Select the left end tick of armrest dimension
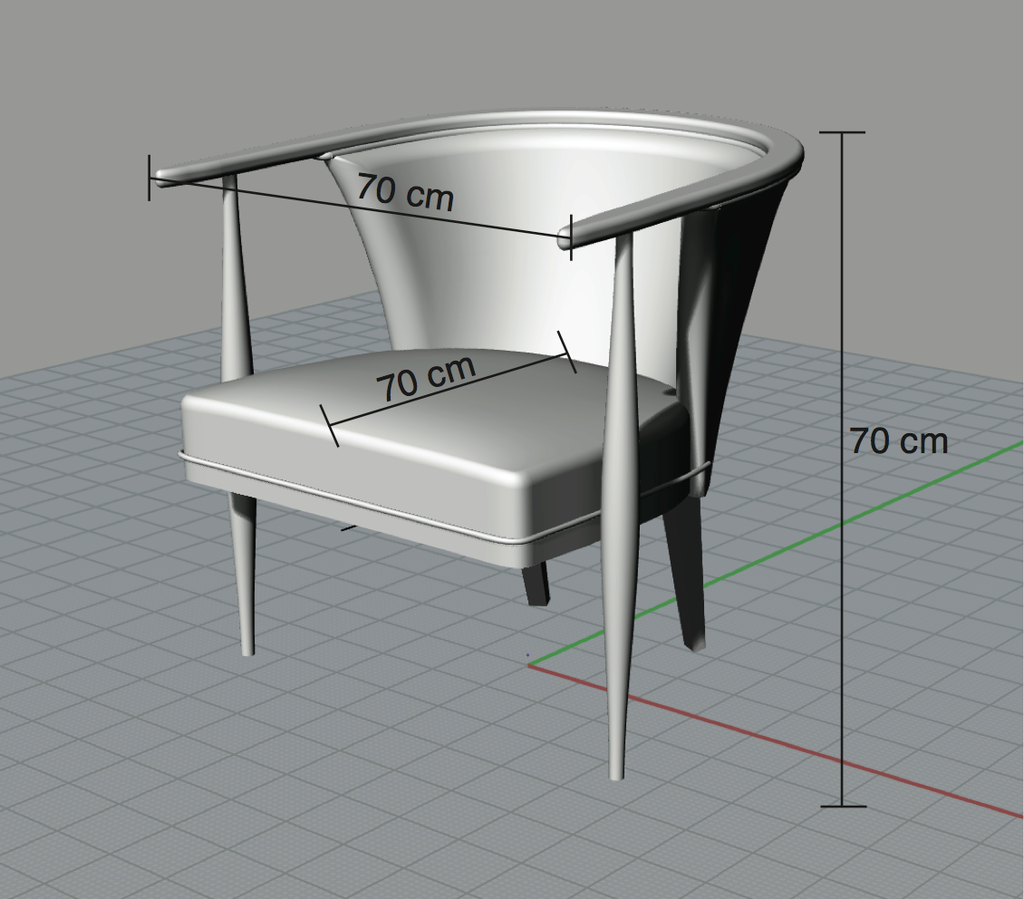The width and height of the screenshot is (1024, 899). (x=150, y=177)
